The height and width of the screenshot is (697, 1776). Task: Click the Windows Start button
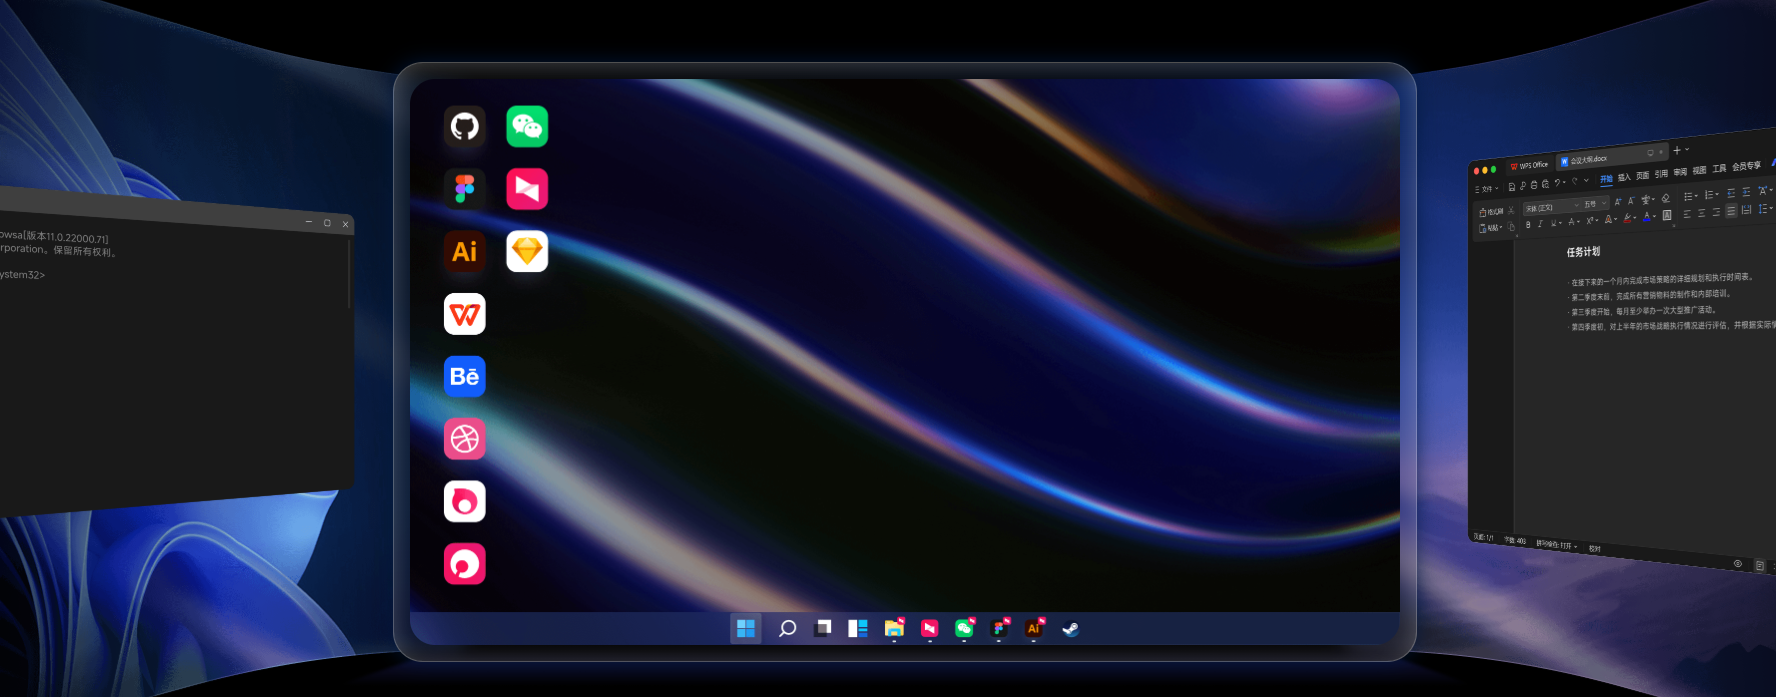tap(745, 628)
